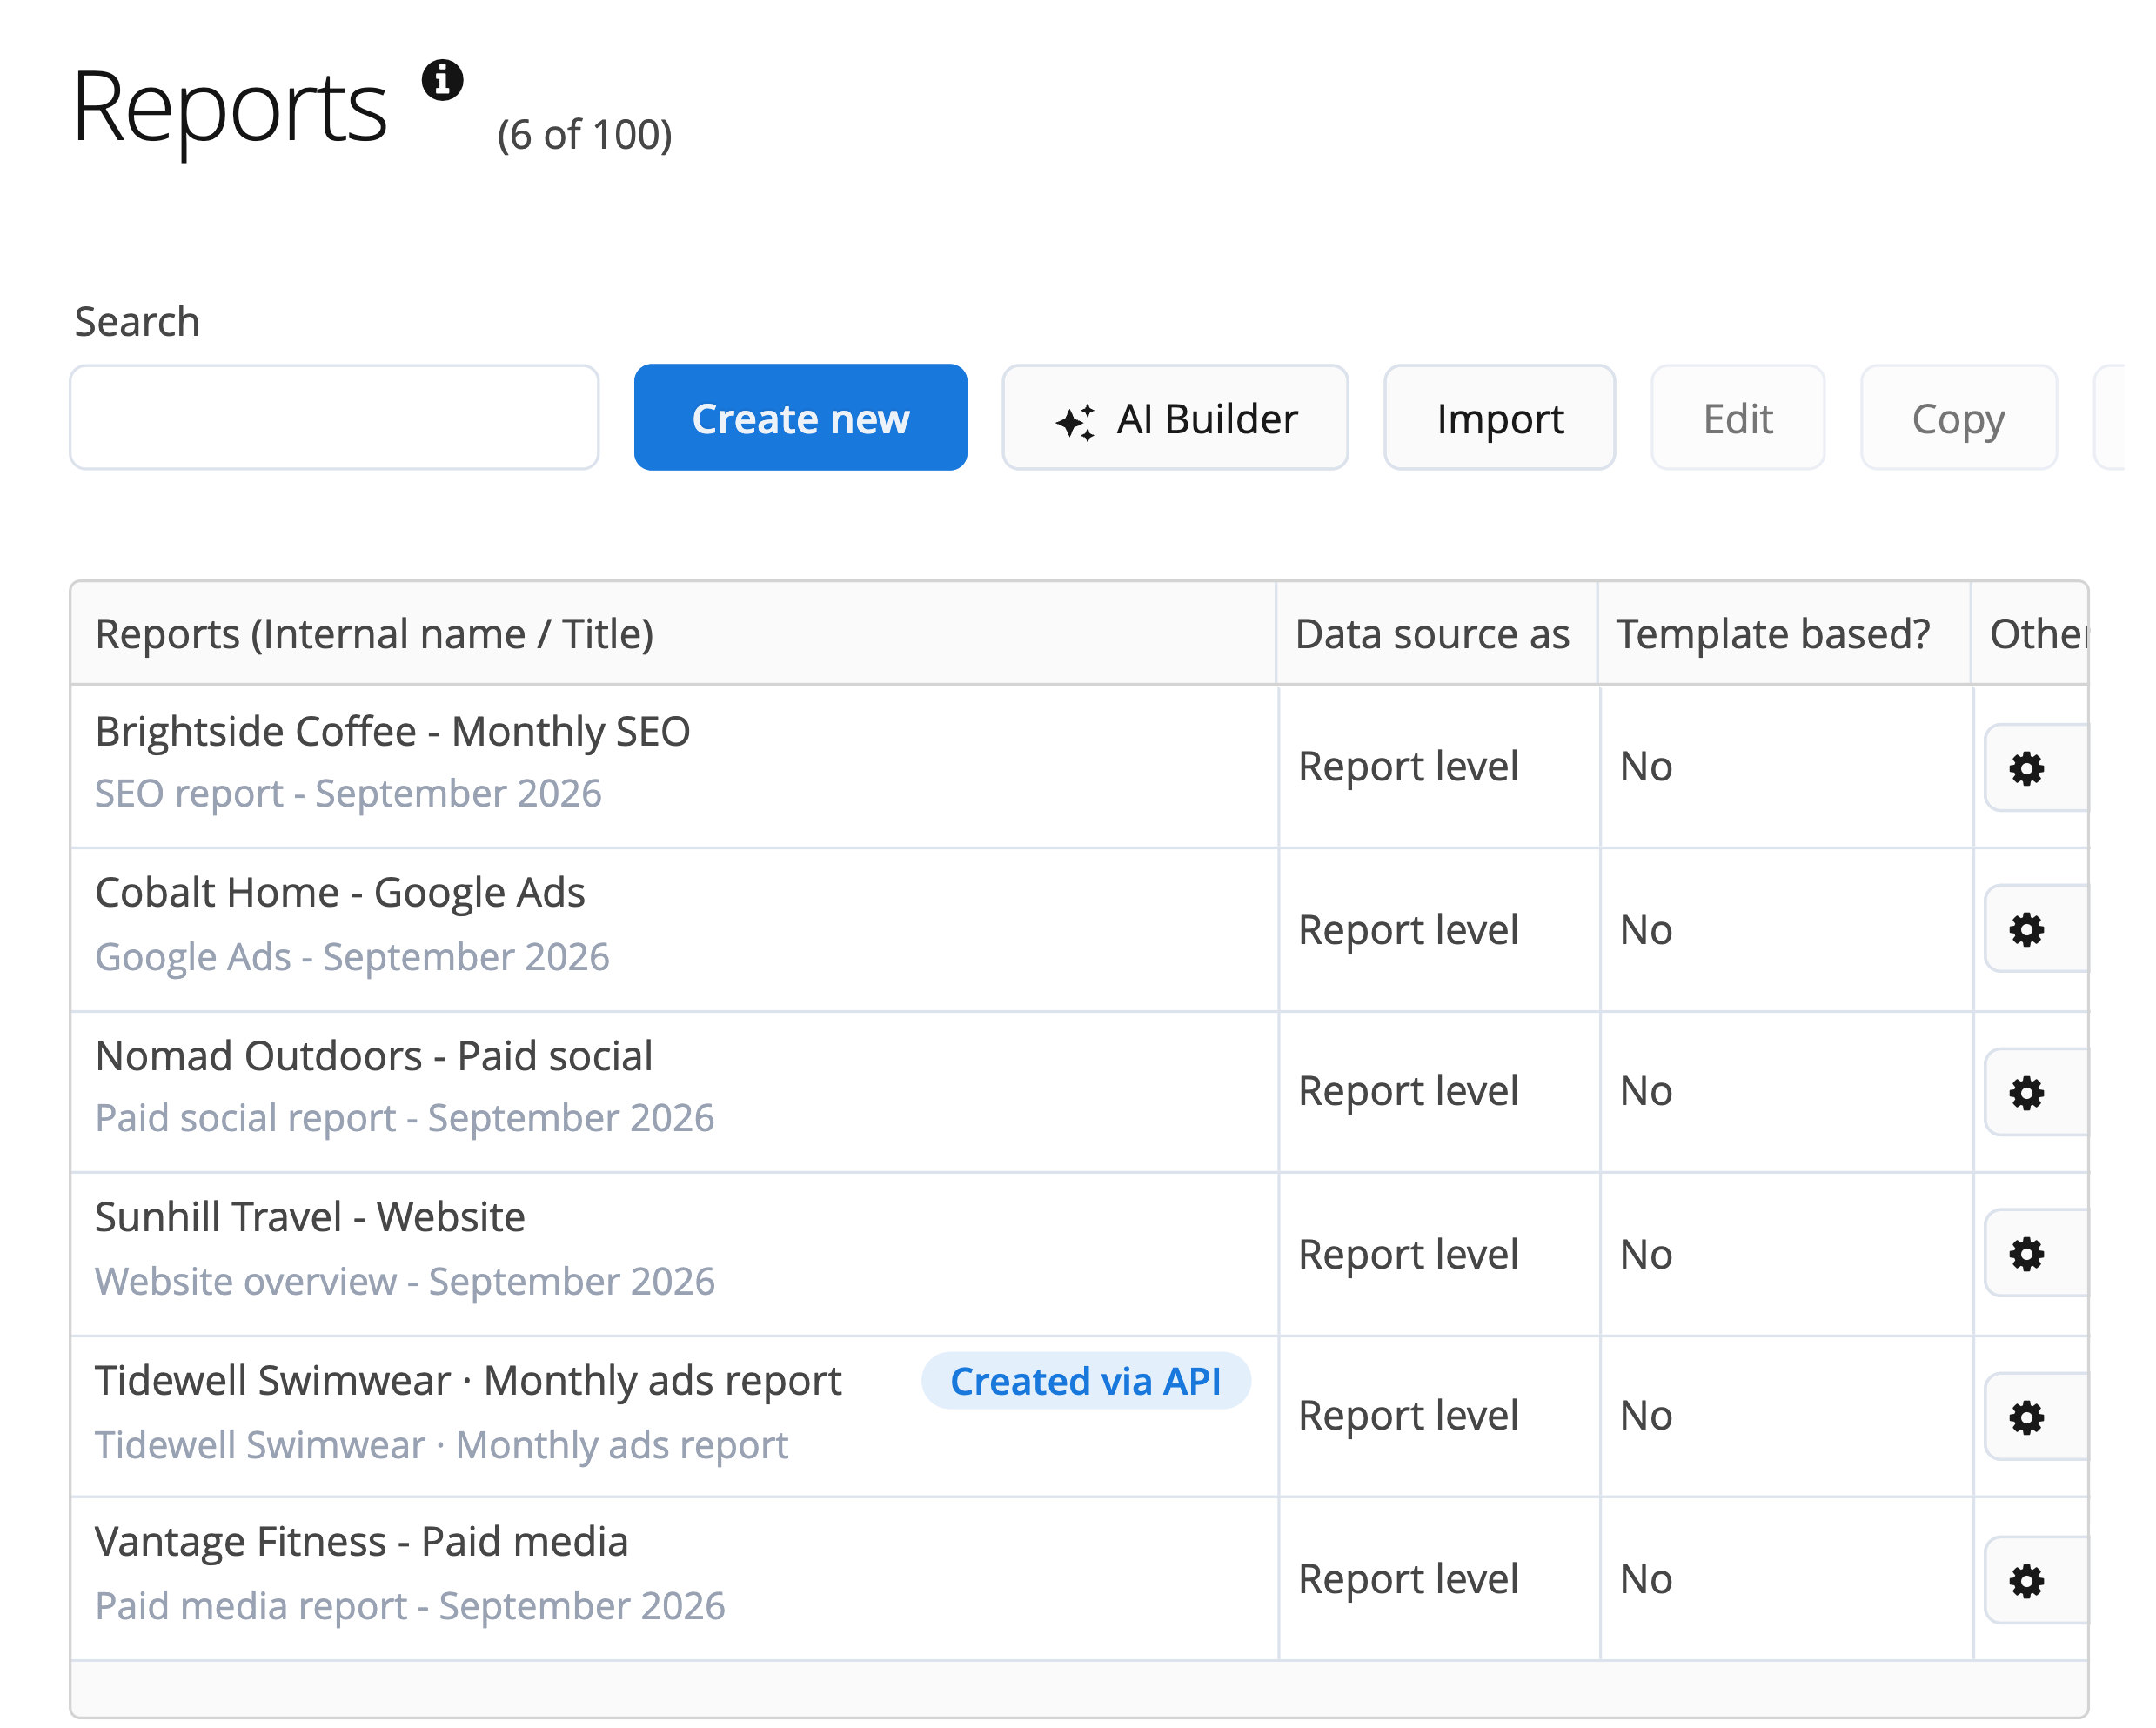
Task: Click the (6 of 100) report count
Action: coord(584,135)
